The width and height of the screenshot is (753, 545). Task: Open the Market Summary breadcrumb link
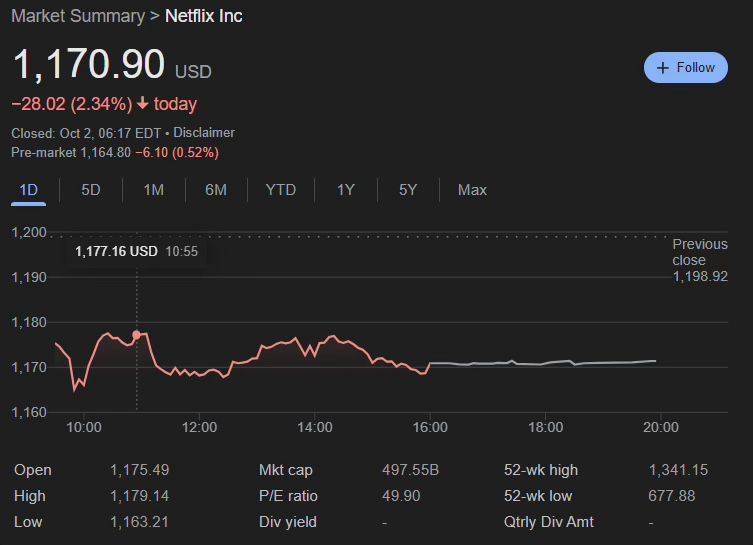click(77, 16)
